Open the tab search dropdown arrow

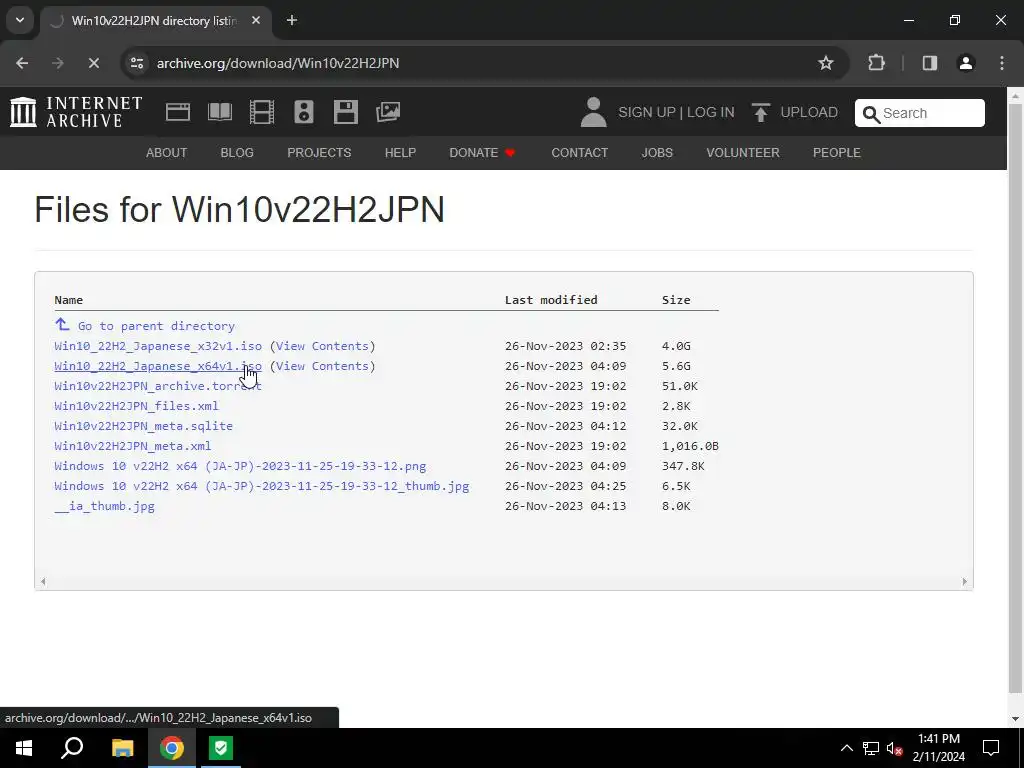pyautogui.click(x=20, y=20)
